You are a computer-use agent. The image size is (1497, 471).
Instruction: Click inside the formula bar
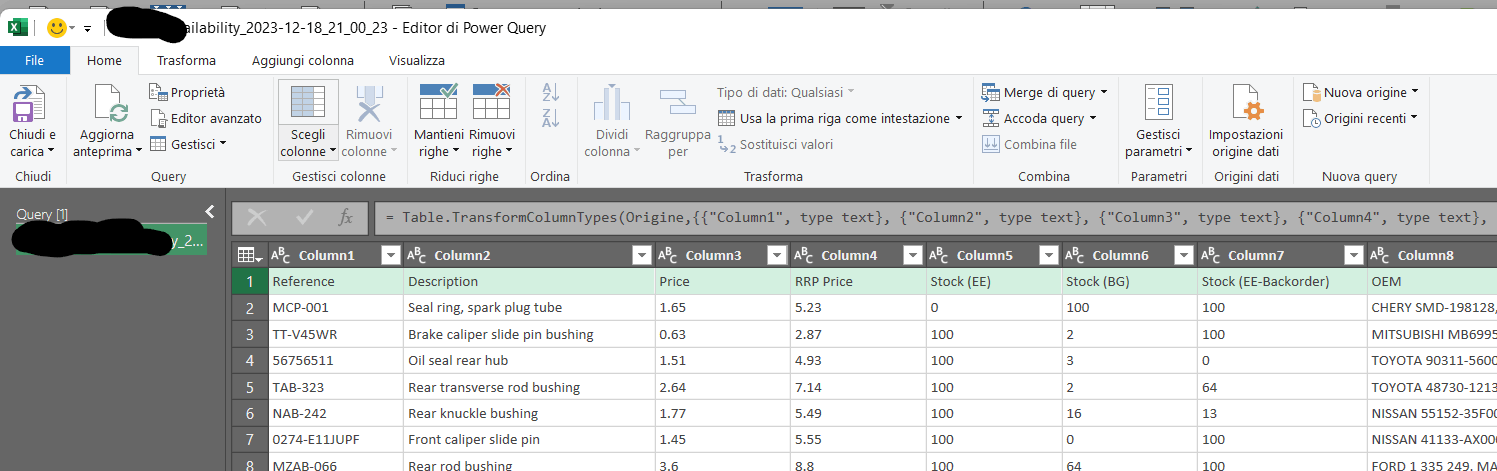coord(935,217)
